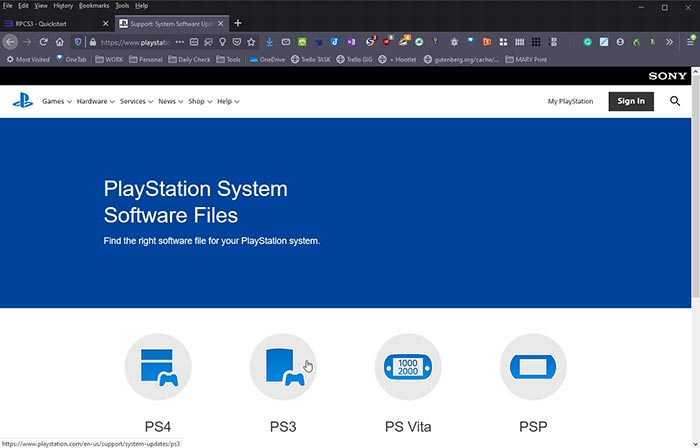
Task: Close the Support: System Software tab
Action: point(221,24)
